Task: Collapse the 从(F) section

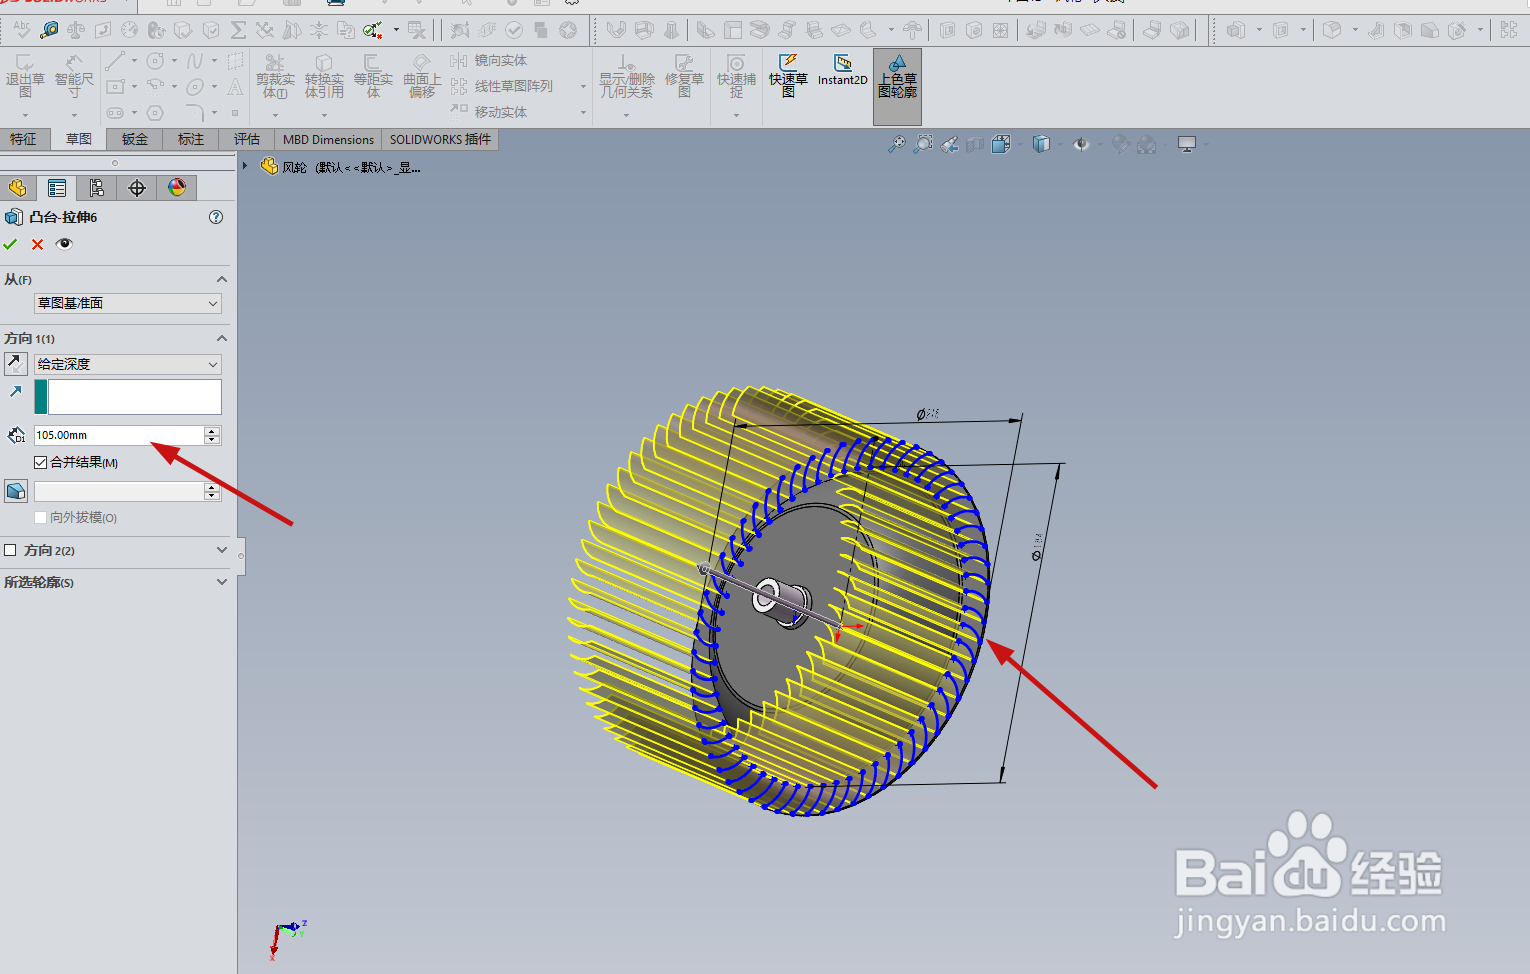Action: (x=222, y=279)
